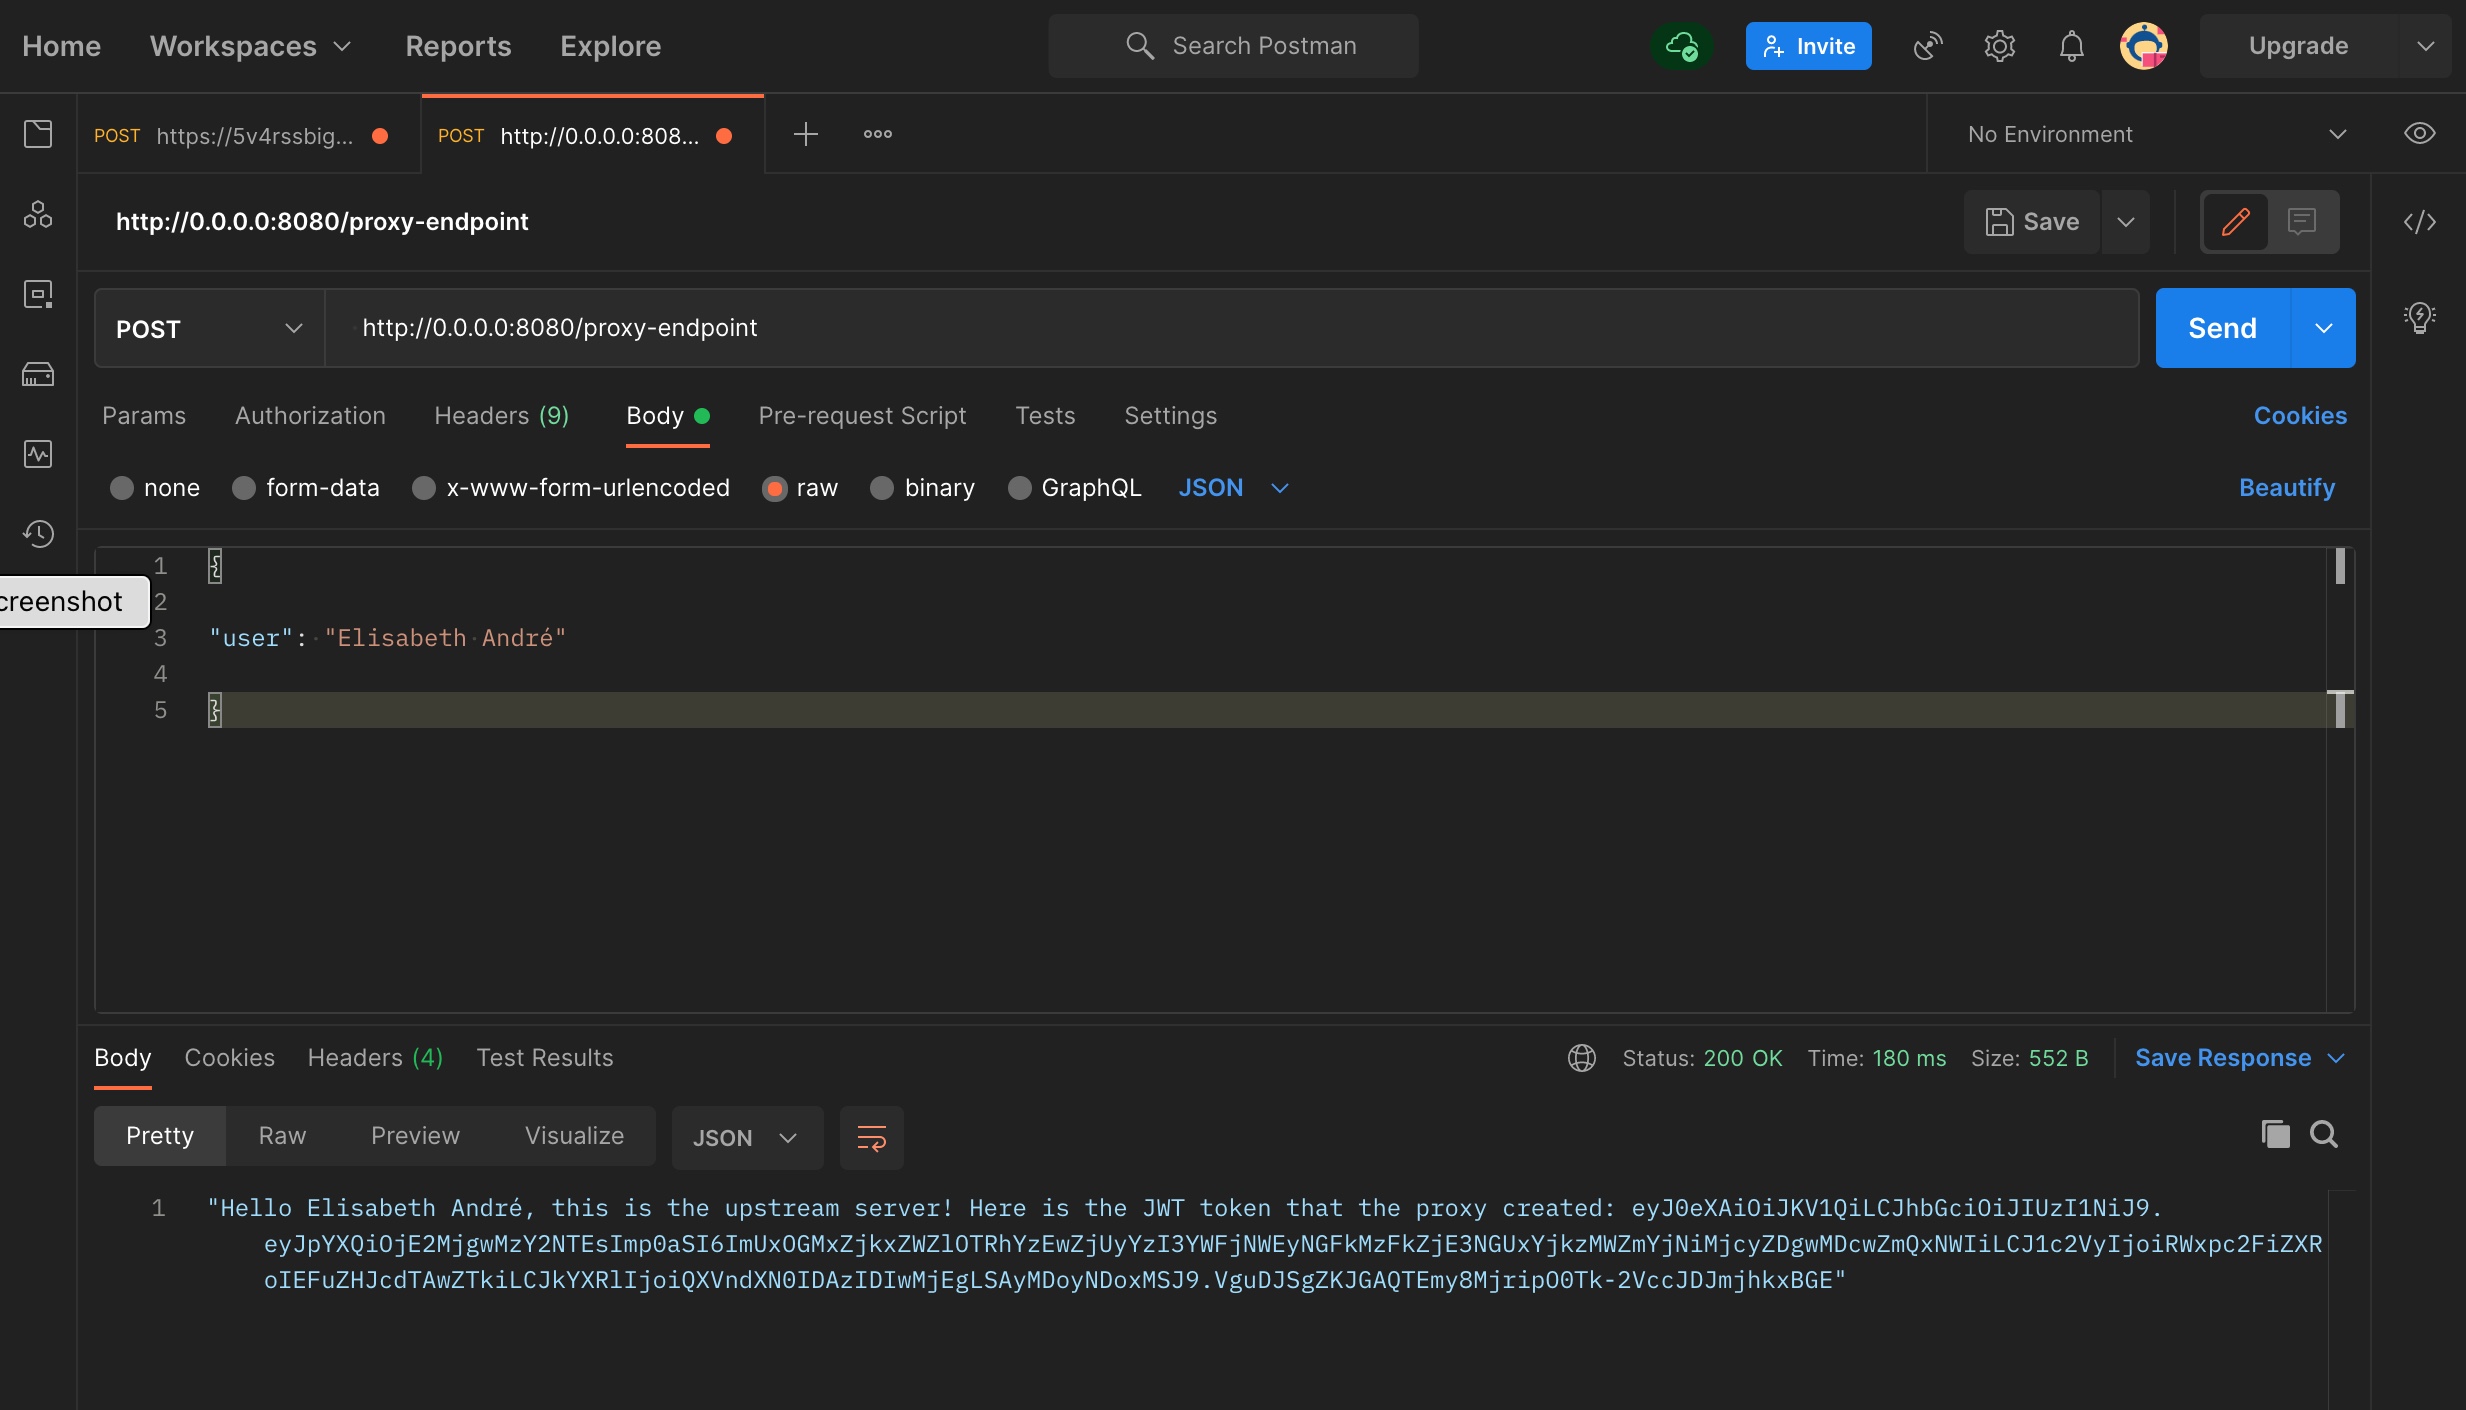The height and width of the screenshot is (1410, 2466).
Task: Open the code snippet panel
Action: point(2422,222)
